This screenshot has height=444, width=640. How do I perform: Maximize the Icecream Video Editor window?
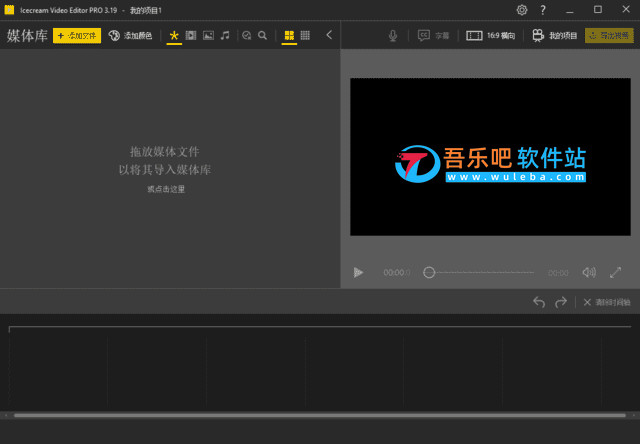click(598, 9)
